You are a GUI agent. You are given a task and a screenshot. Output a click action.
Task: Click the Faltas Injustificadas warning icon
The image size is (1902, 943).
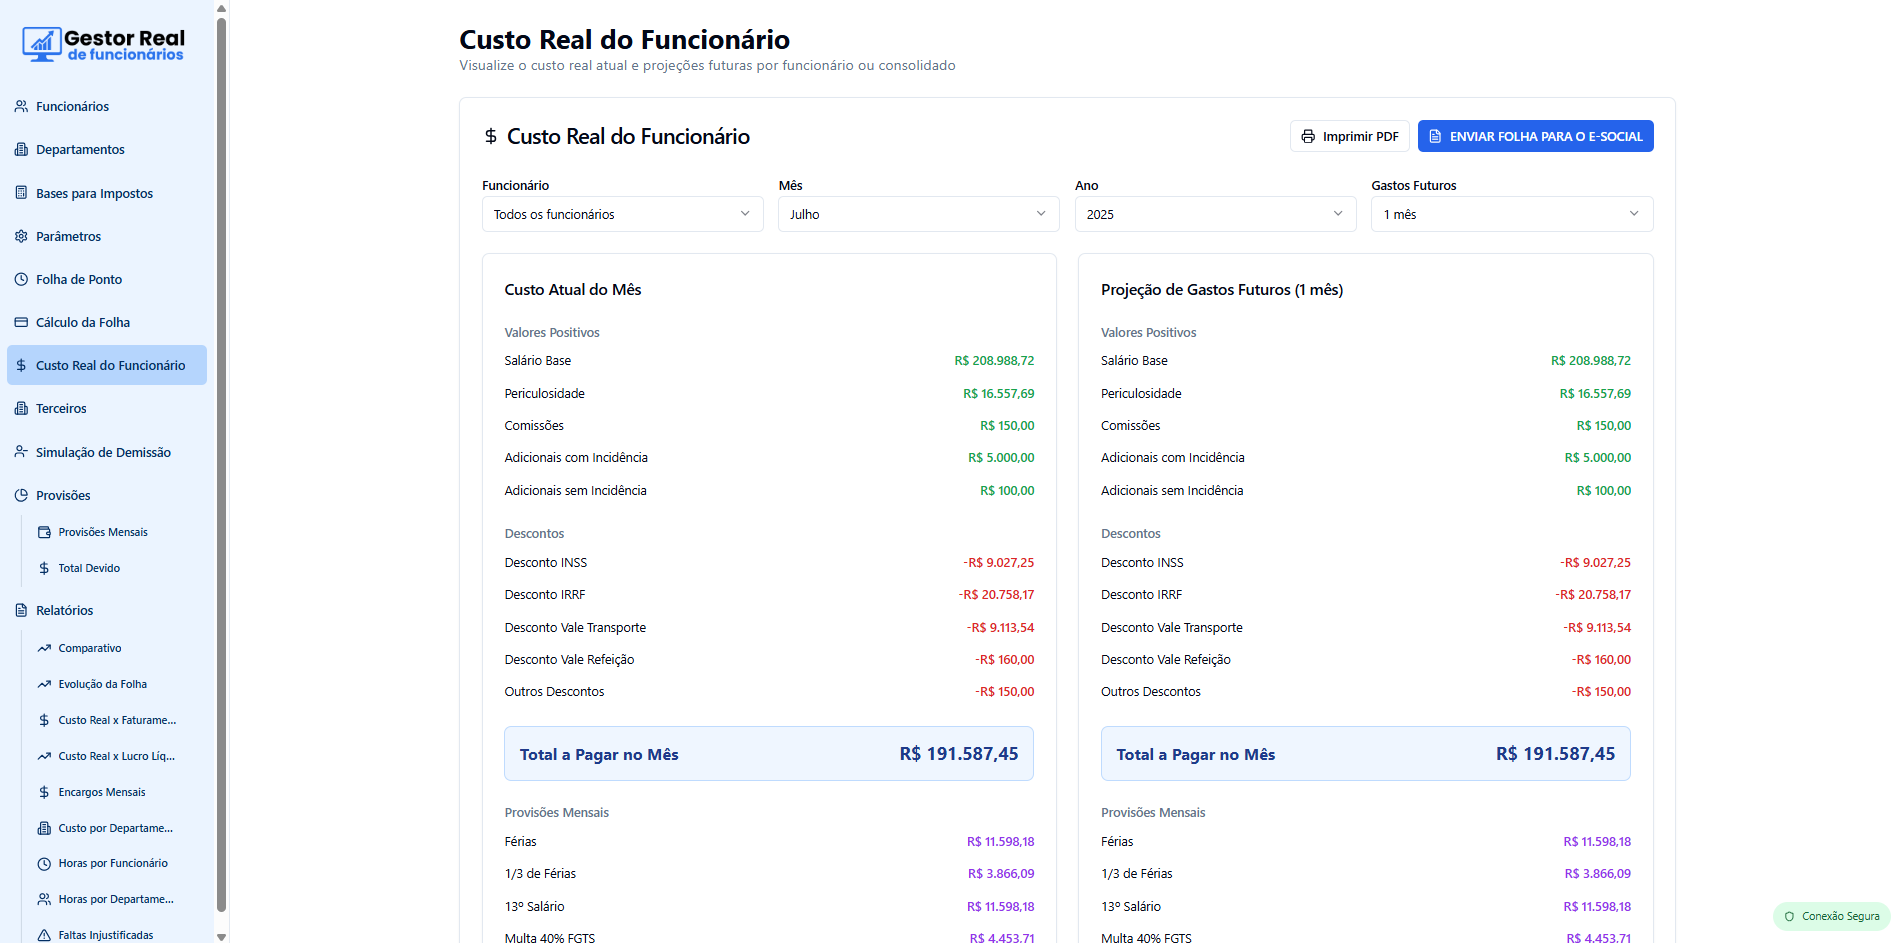tap(44, 935)
